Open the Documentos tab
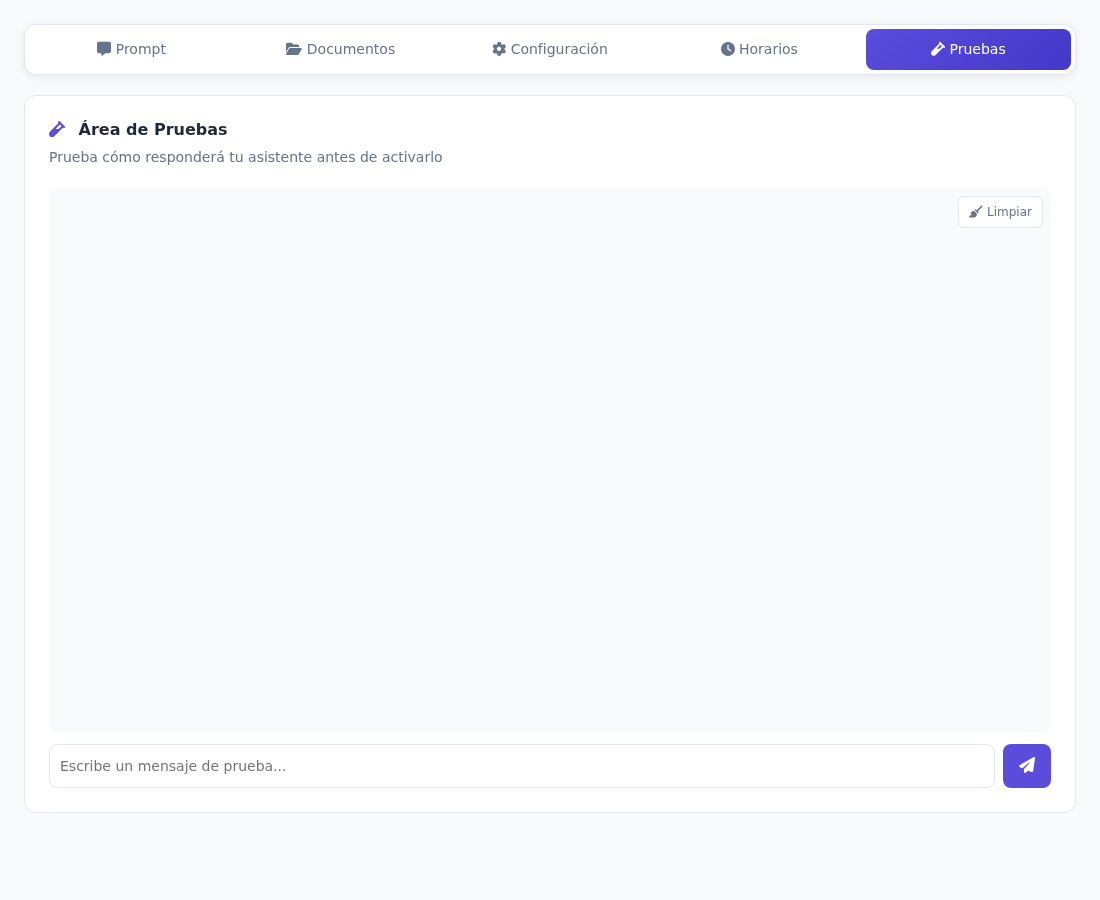1100x900 pixels. coord(340,49)
